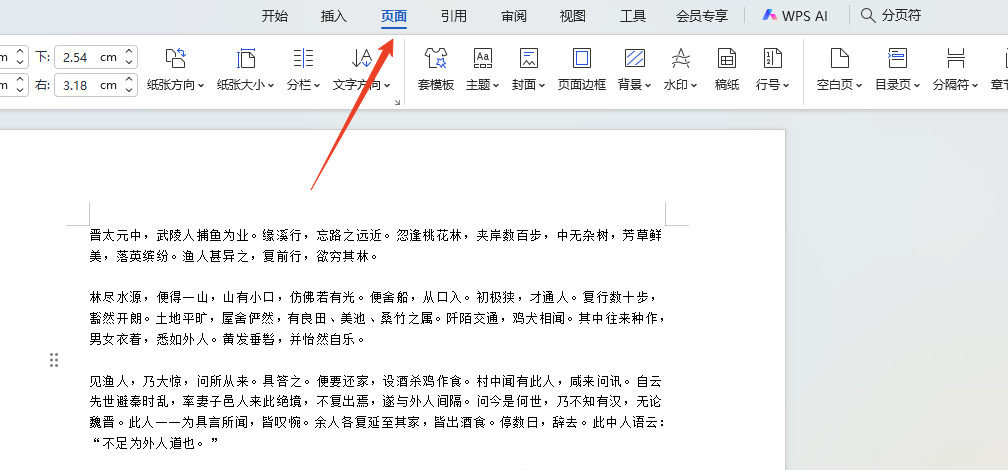Image resolution: width=1008 pixels, height=470 pixels.
Task: Click the 空白页 blank page icon
Action: pos(839,58)
